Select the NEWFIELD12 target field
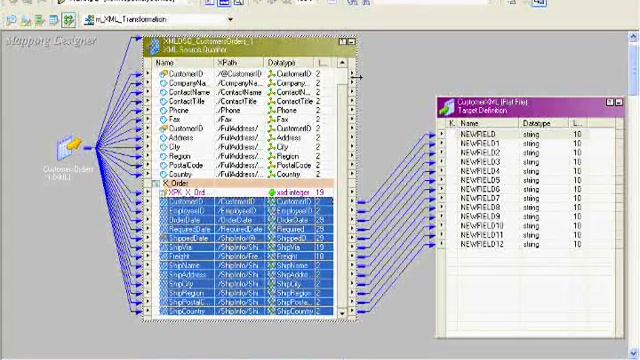Viewport: 640px width, 360px height. [x=482, y=244]
